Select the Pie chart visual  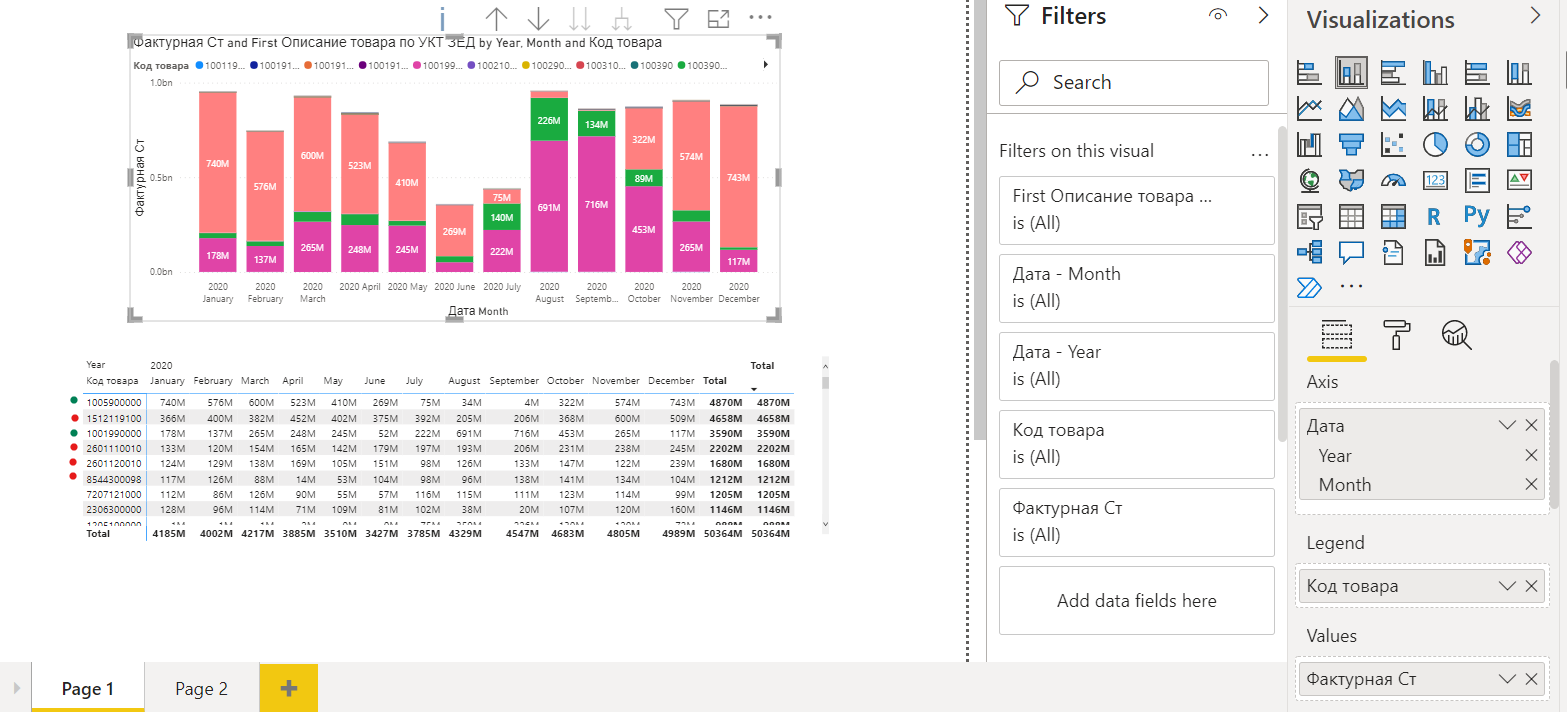click(1435, 144)
